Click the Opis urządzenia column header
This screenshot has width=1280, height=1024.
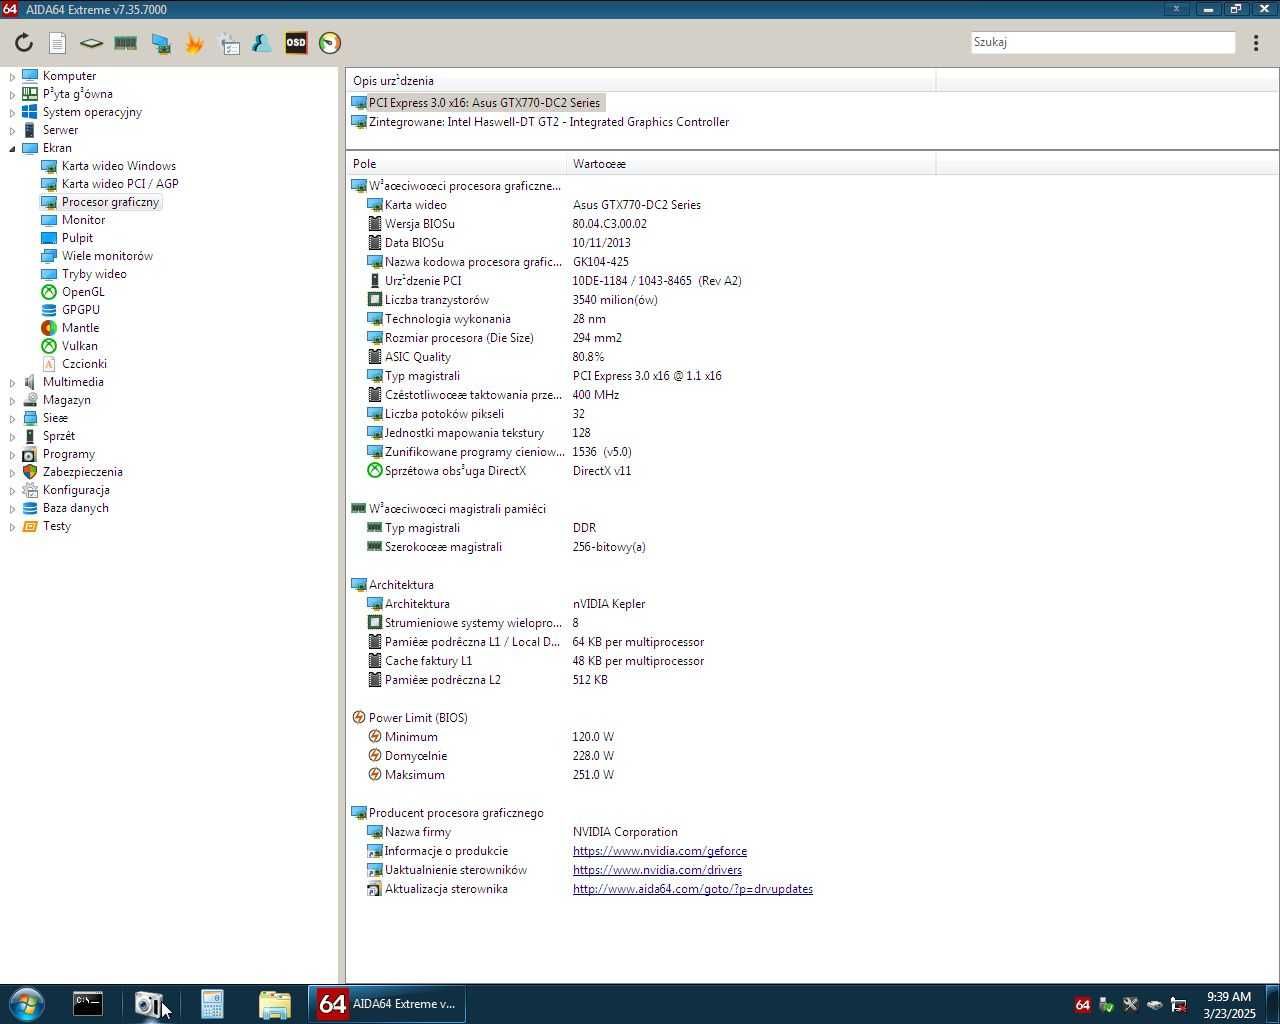[641, 81]
